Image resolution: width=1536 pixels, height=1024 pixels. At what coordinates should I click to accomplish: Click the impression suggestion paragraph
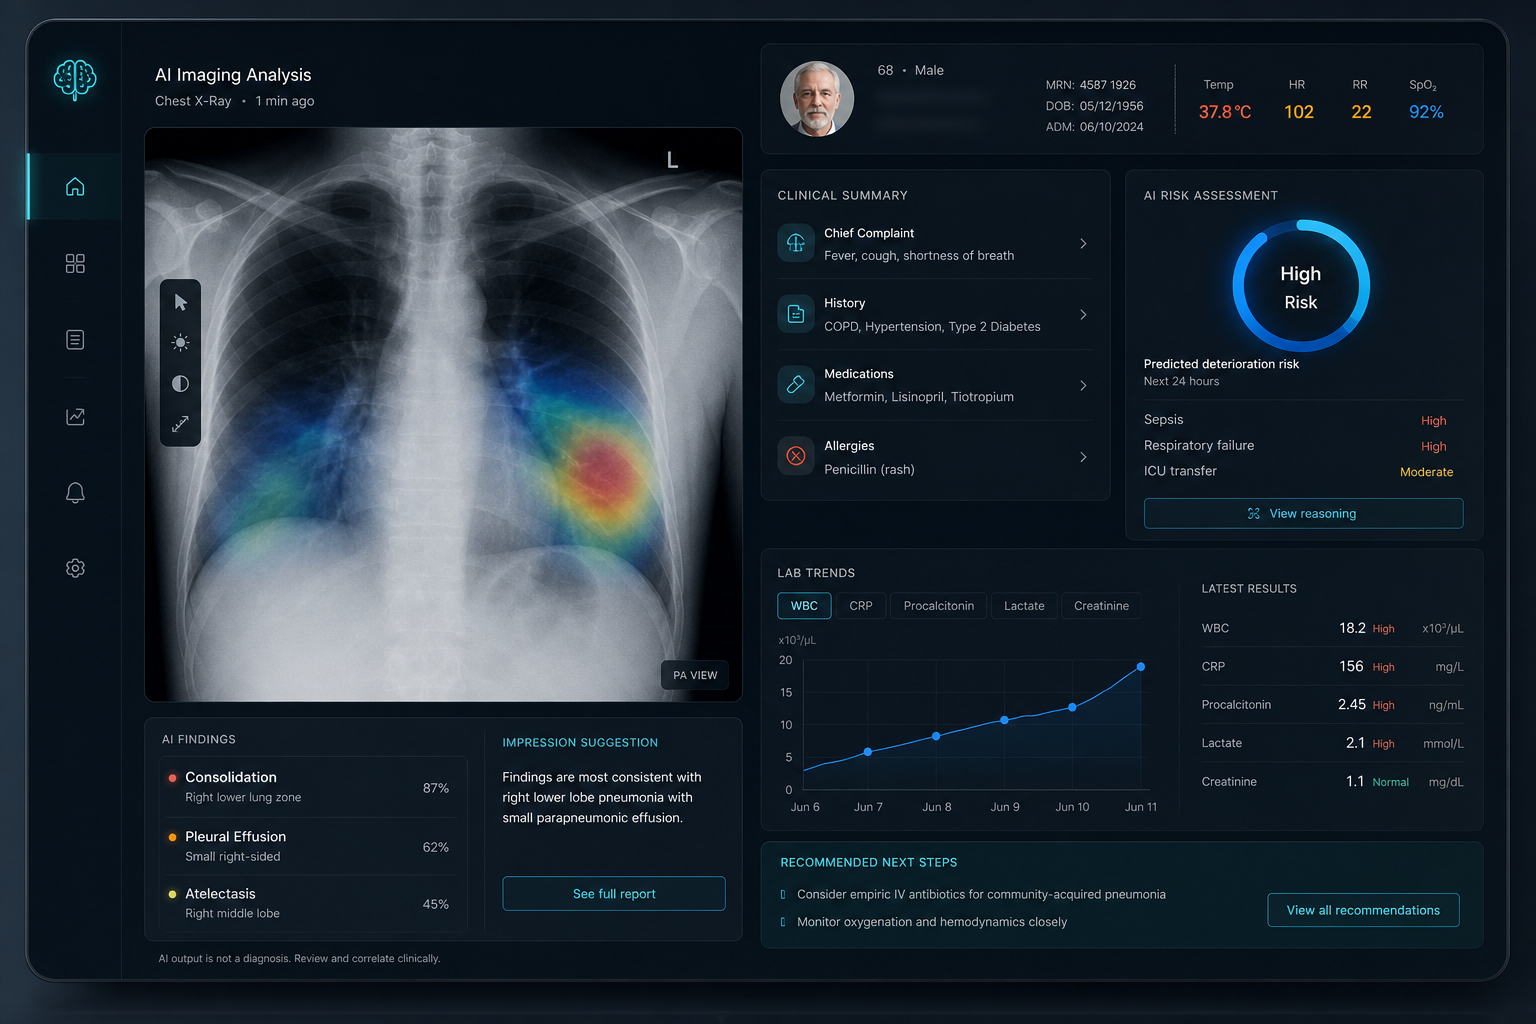coord(602,797)
